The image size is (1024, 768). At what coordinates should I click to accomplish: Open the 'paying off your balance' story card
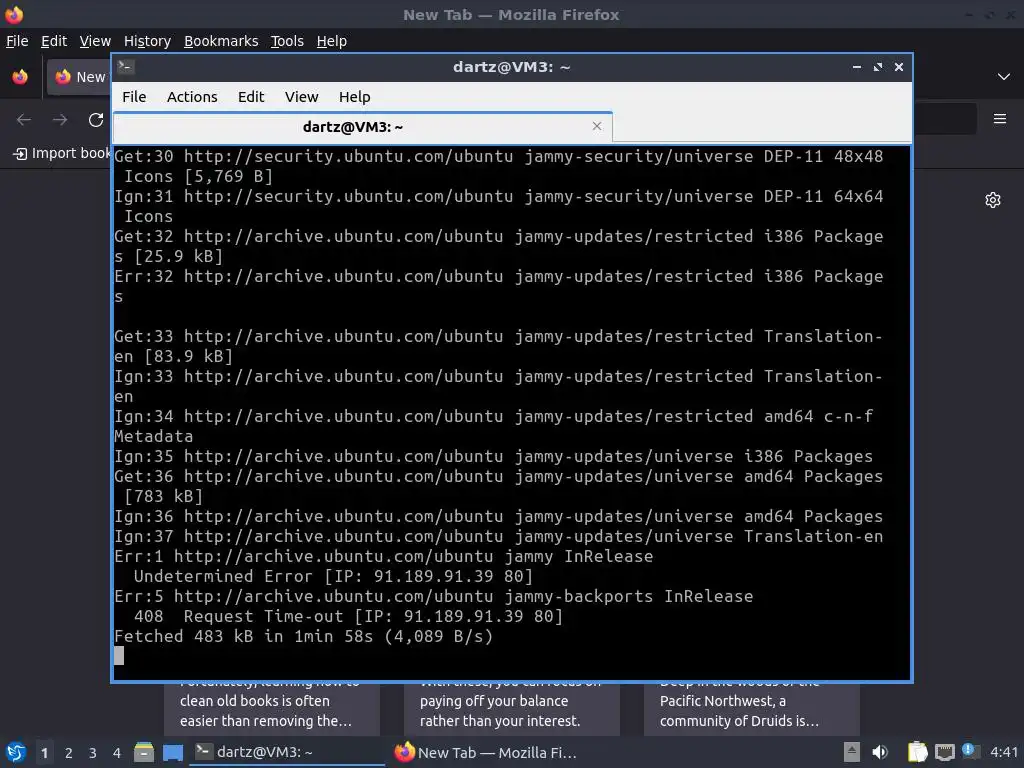click(512, 709)
